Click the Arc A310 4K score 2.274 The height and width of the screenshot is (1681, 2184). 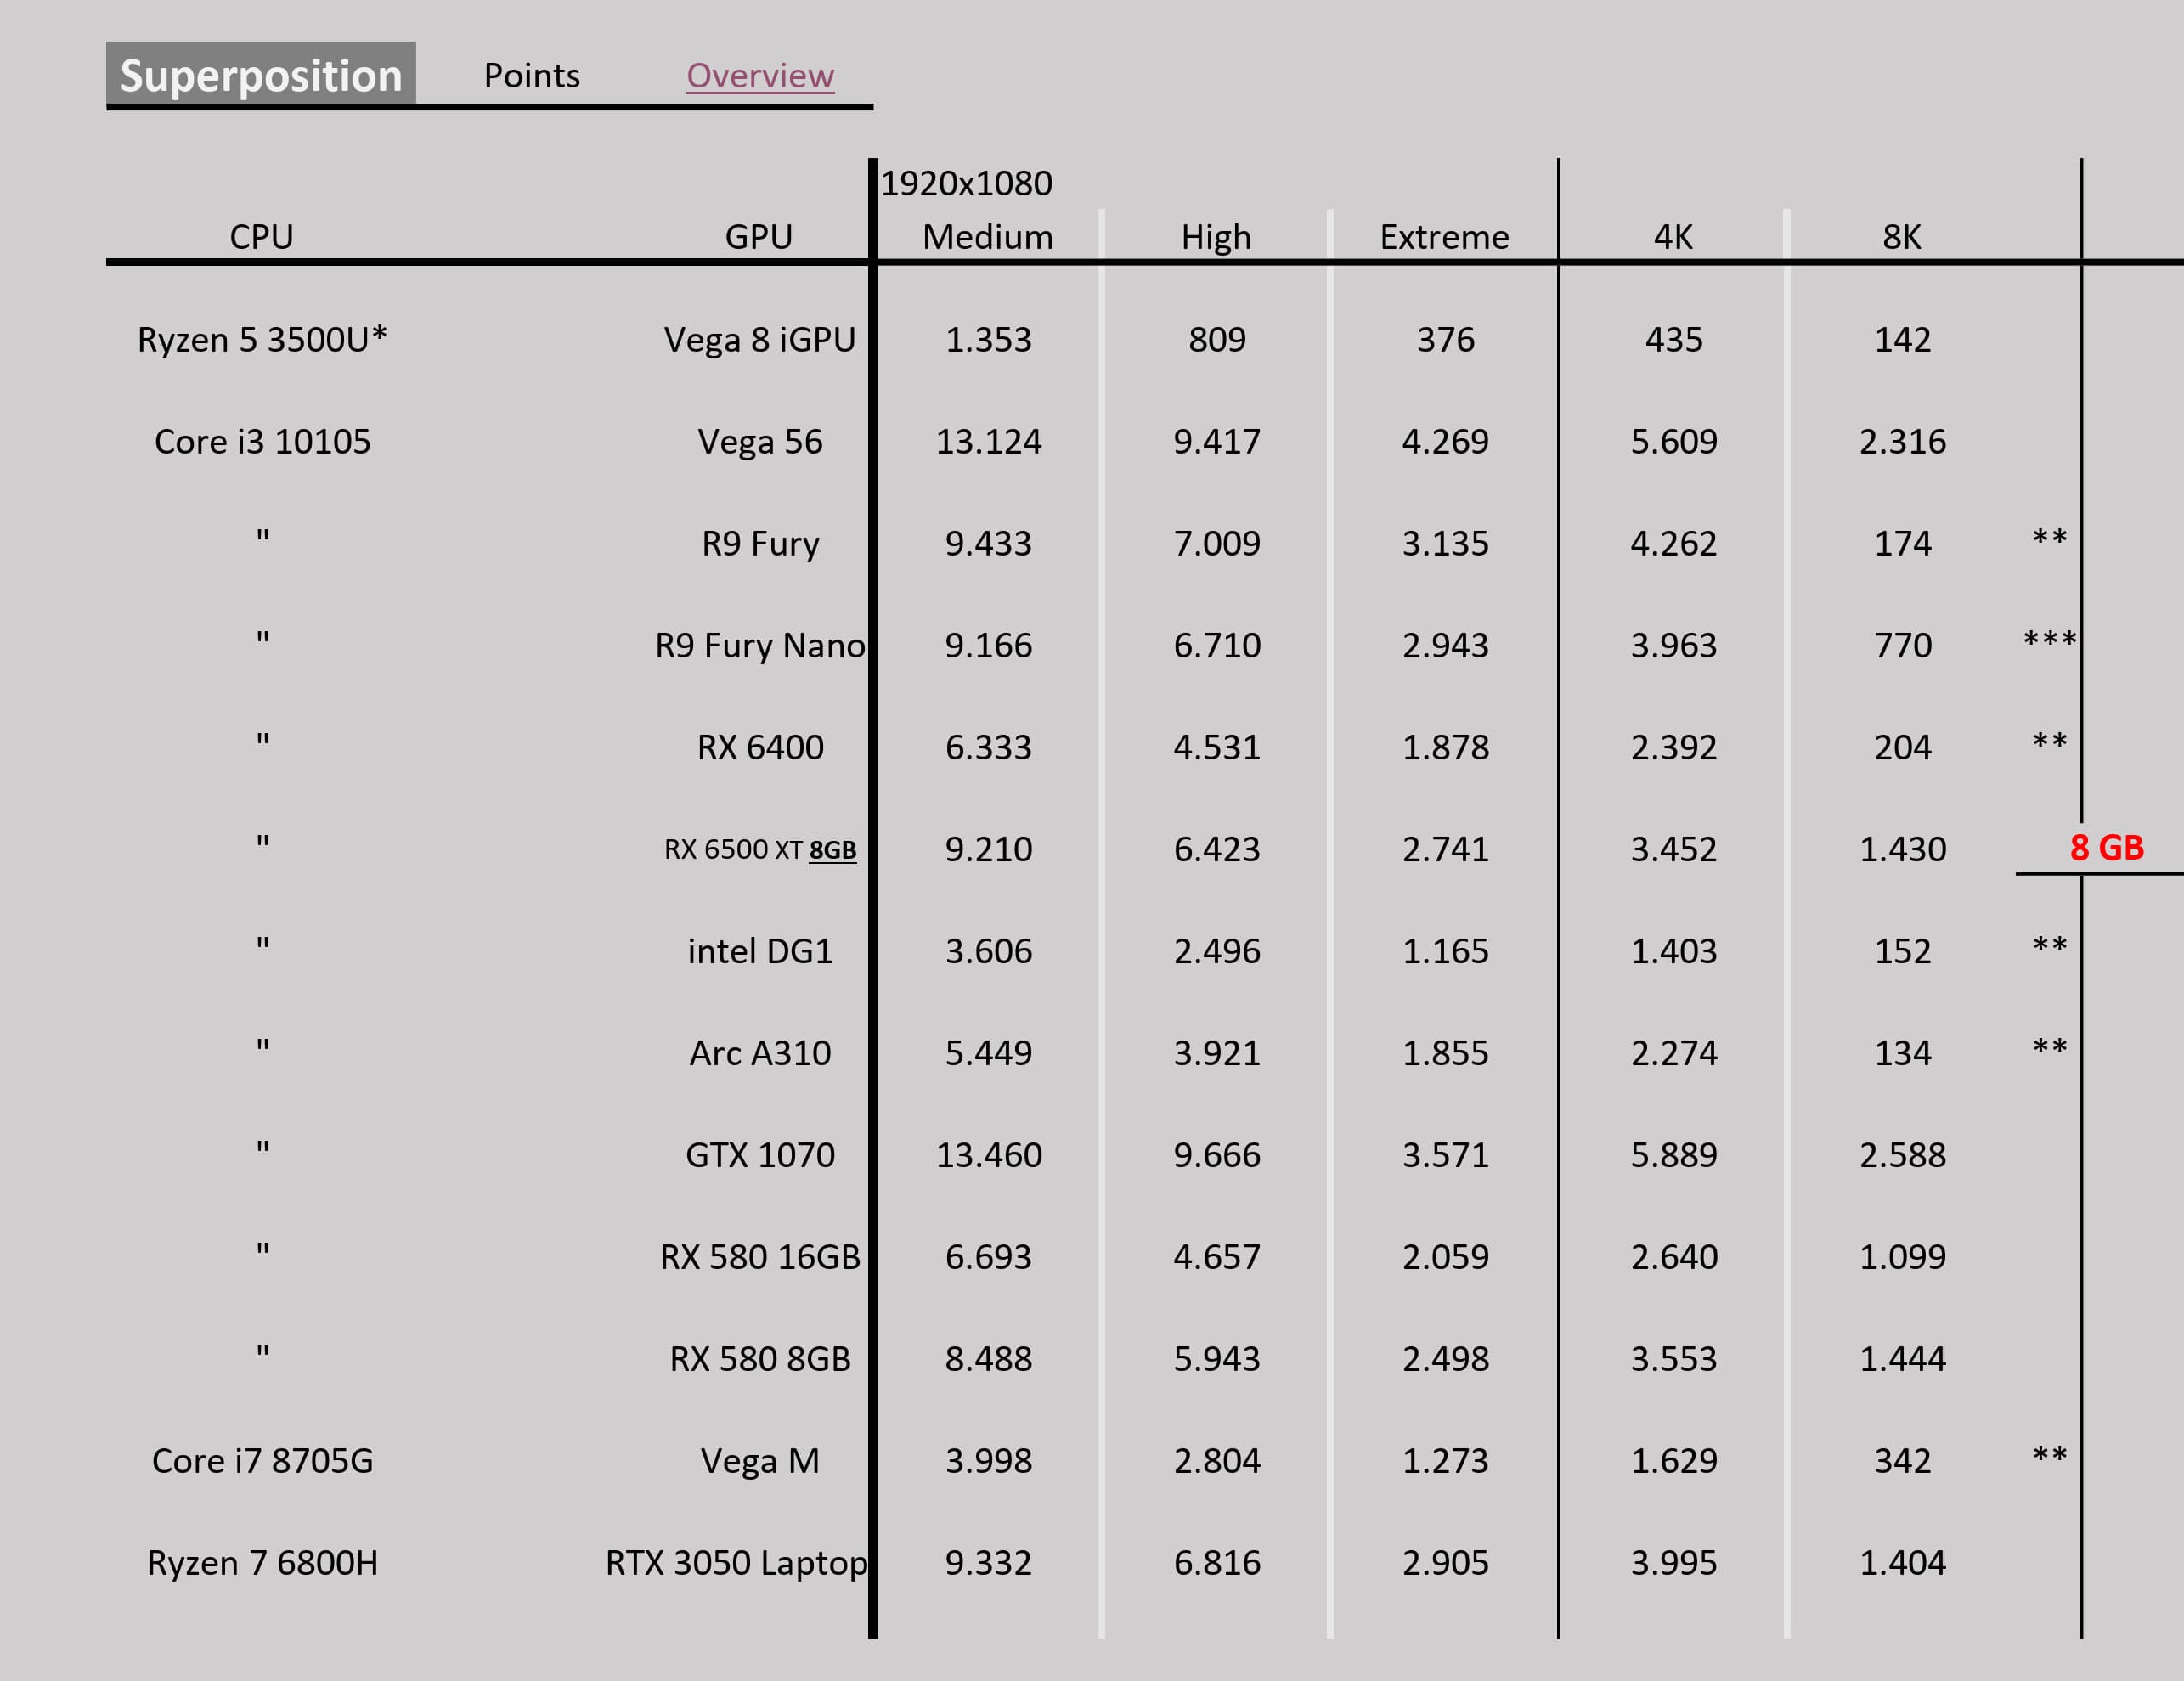pyautogui.click(x=1674, y=1053)
